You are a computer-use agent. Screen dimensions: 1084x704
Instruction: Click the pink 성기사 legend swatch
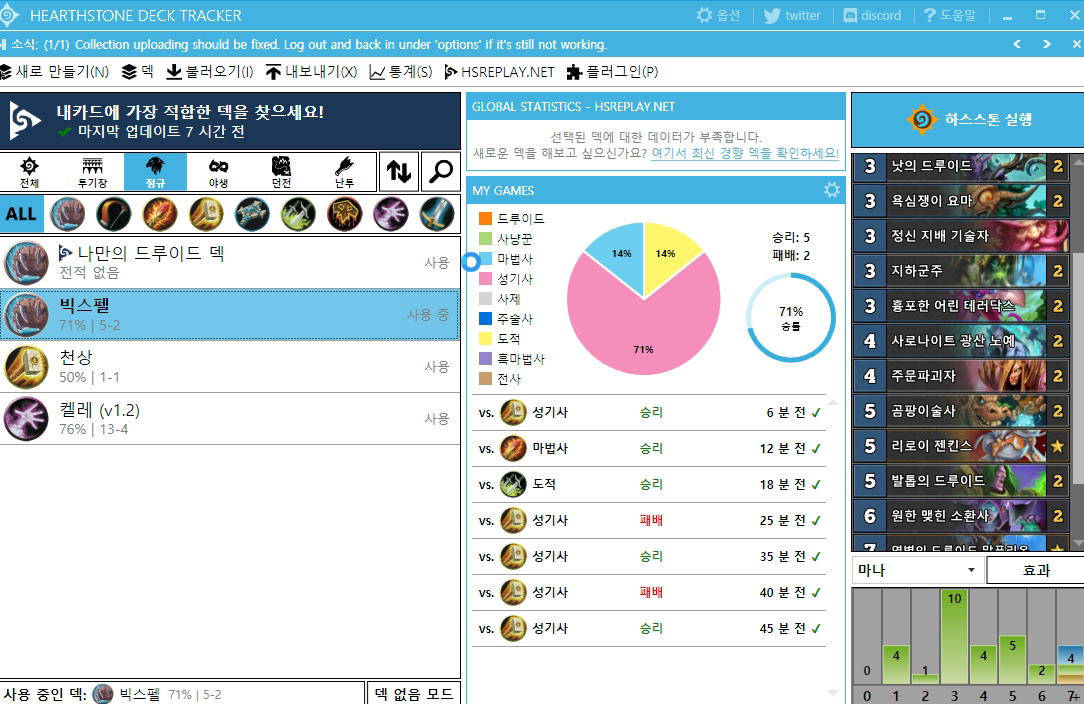coord(485,279)
